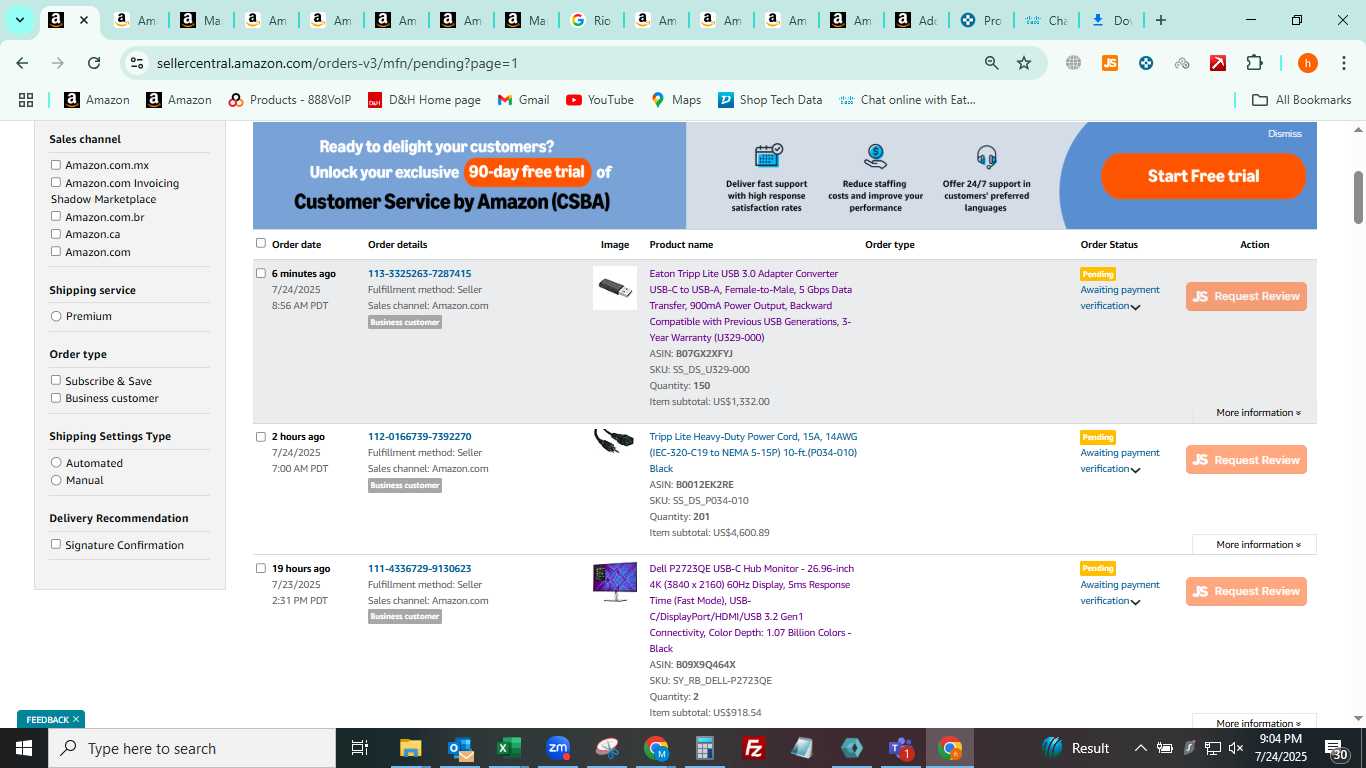Check the Amazon.ca sales channel
The height and width of the screenshot is (768, 1366).
(56, 234)
